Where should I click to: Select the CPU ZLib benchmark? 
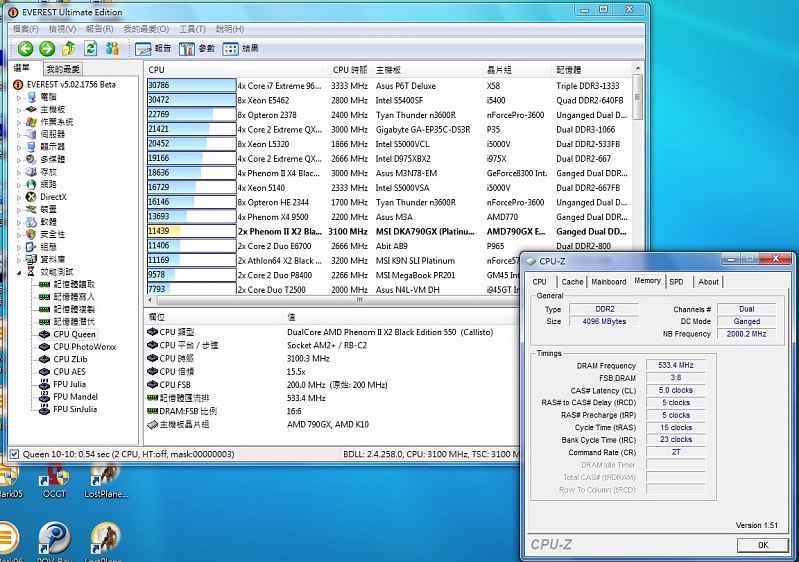70,359
